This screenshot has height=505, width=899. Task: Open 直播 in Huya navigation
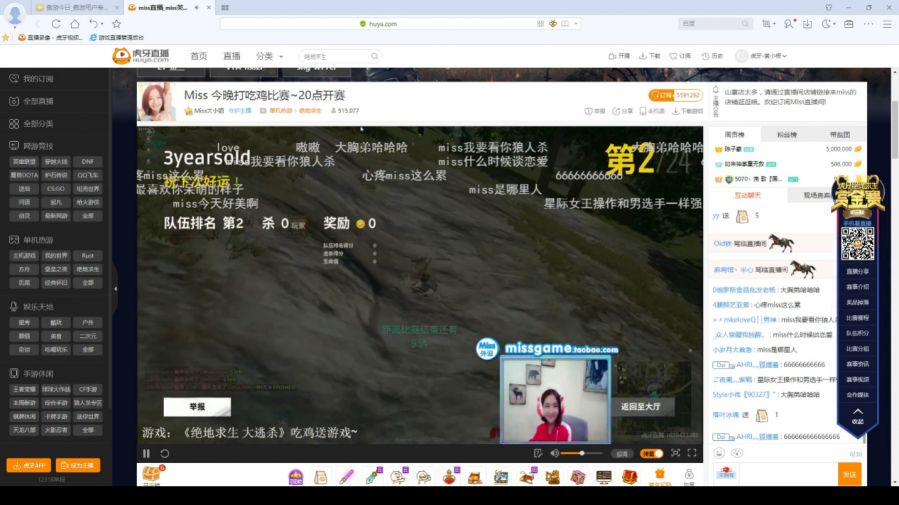232,56
